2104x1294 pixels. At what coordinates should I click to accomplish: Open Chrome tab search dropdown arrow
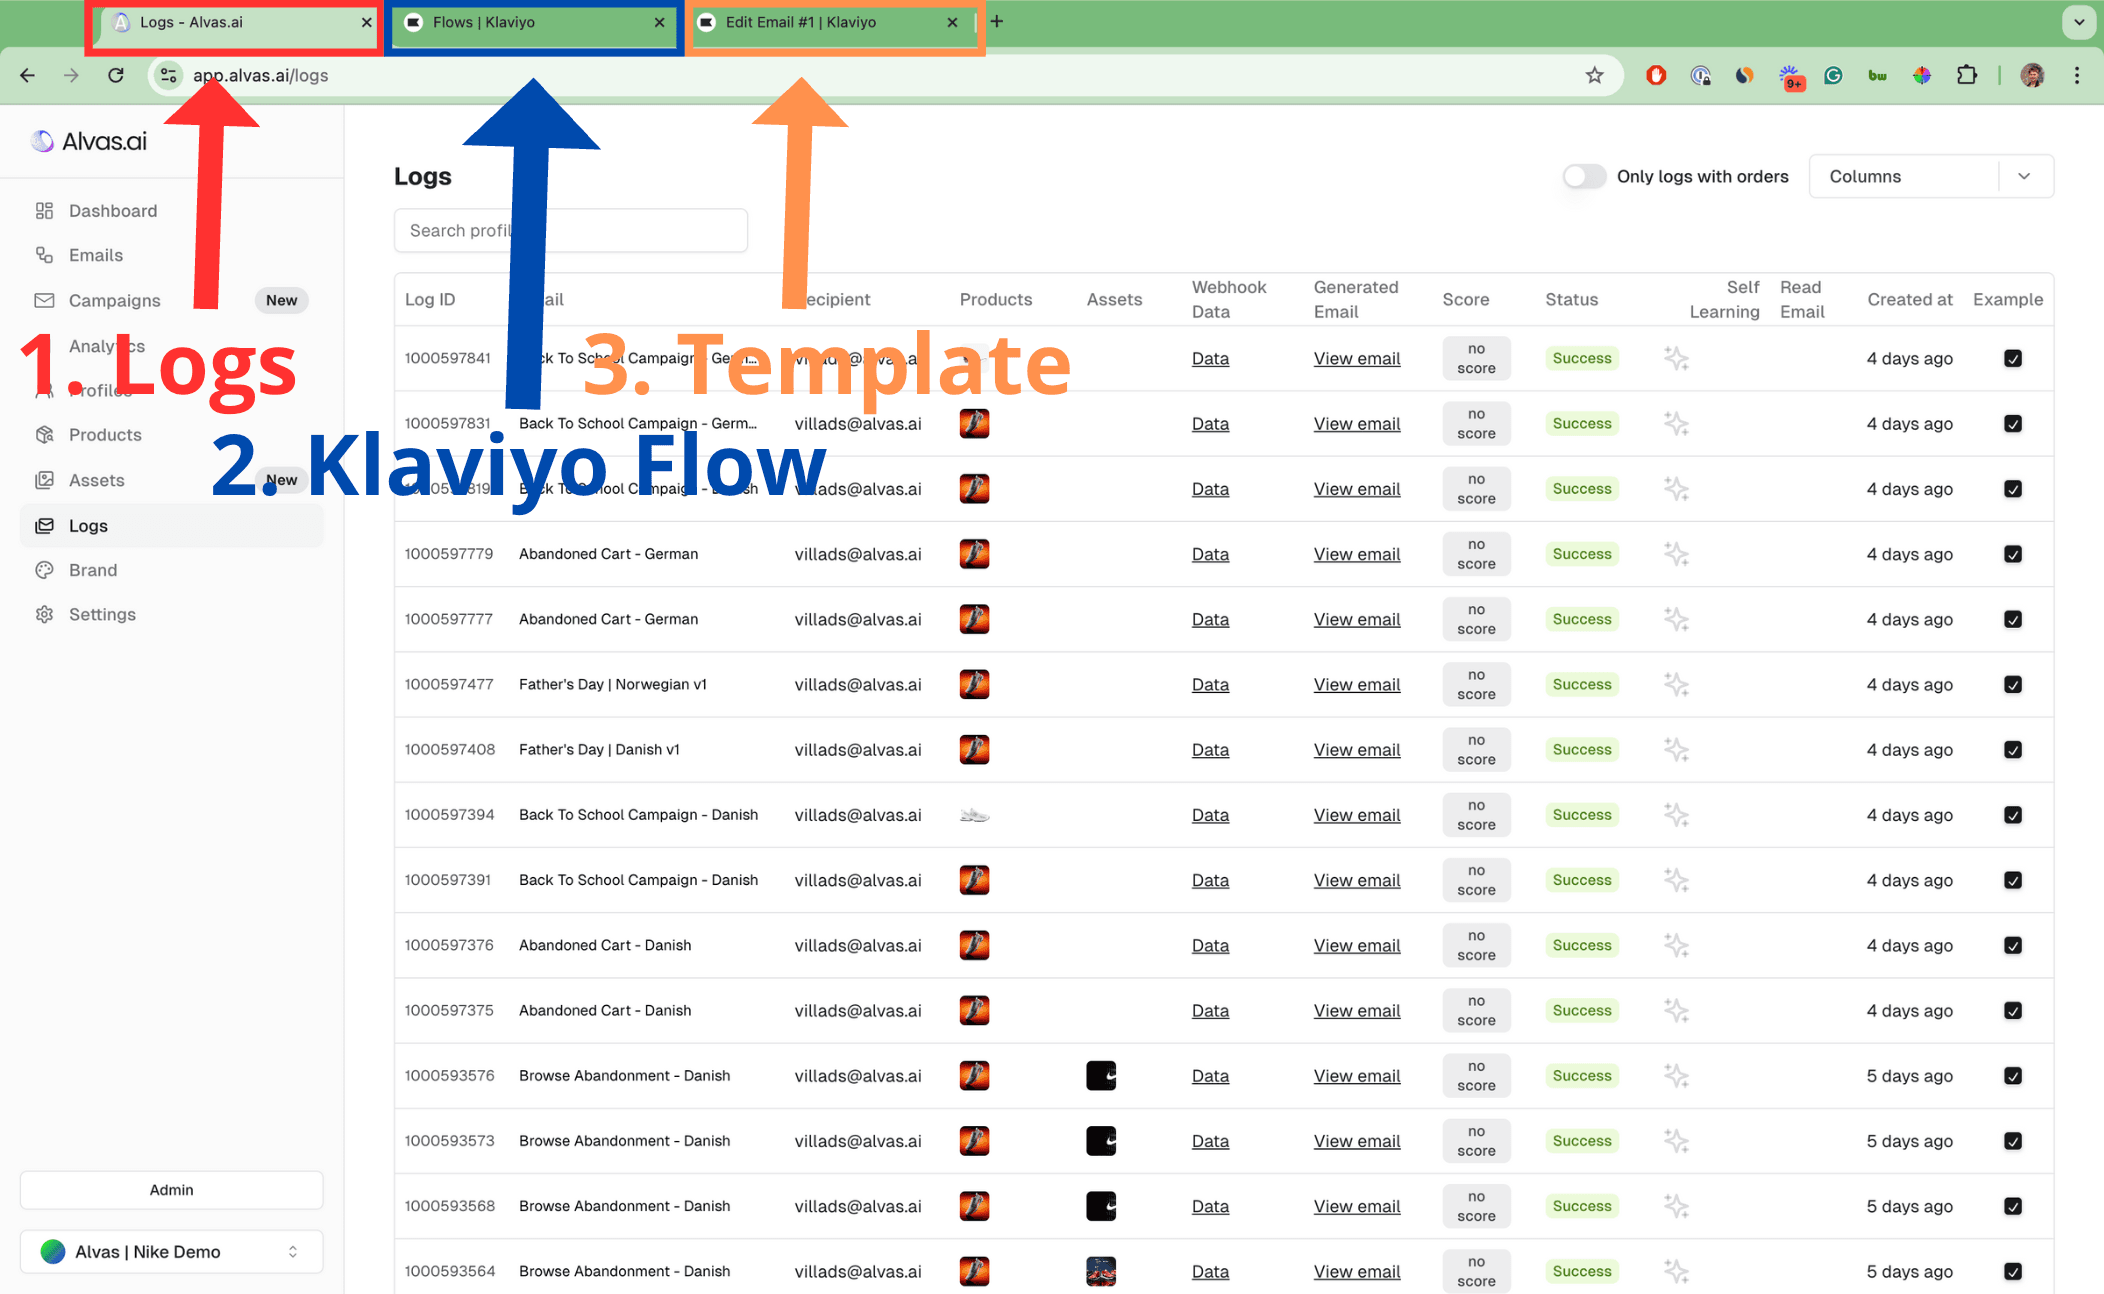pyautogui.click(x=2079, y=22)
